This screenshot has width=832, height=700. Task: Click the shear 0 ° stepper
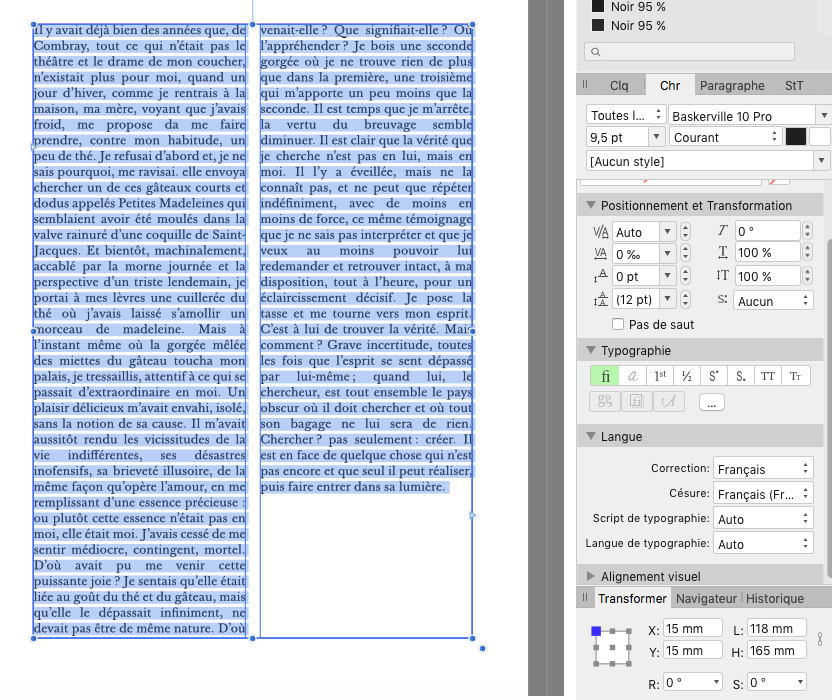click(808, 231)
